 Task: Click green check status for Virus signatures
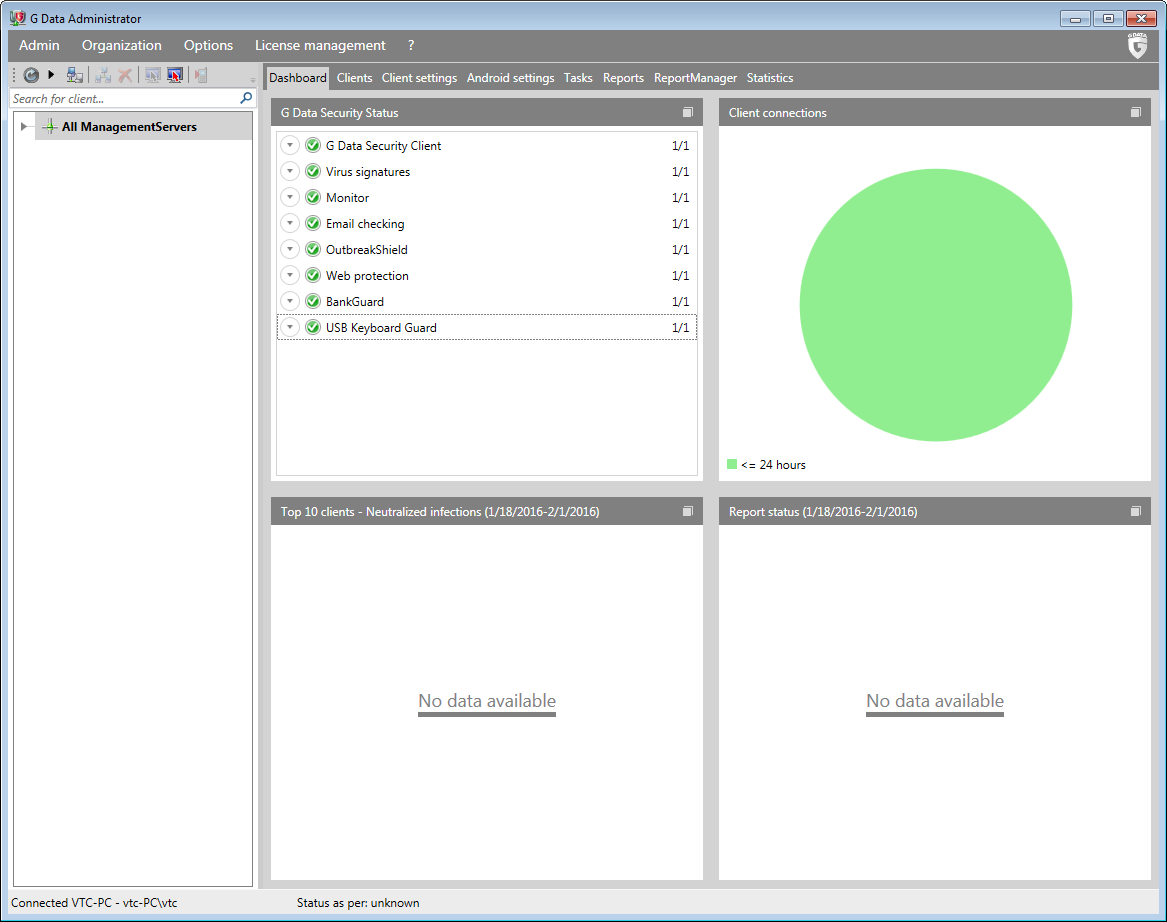point(312,172)
